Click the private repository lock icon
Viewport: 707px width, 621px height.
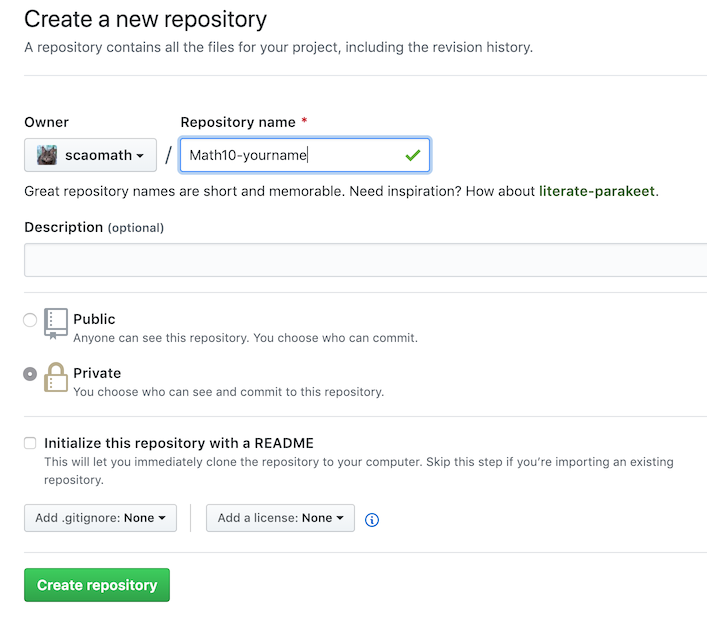[56, 377]
